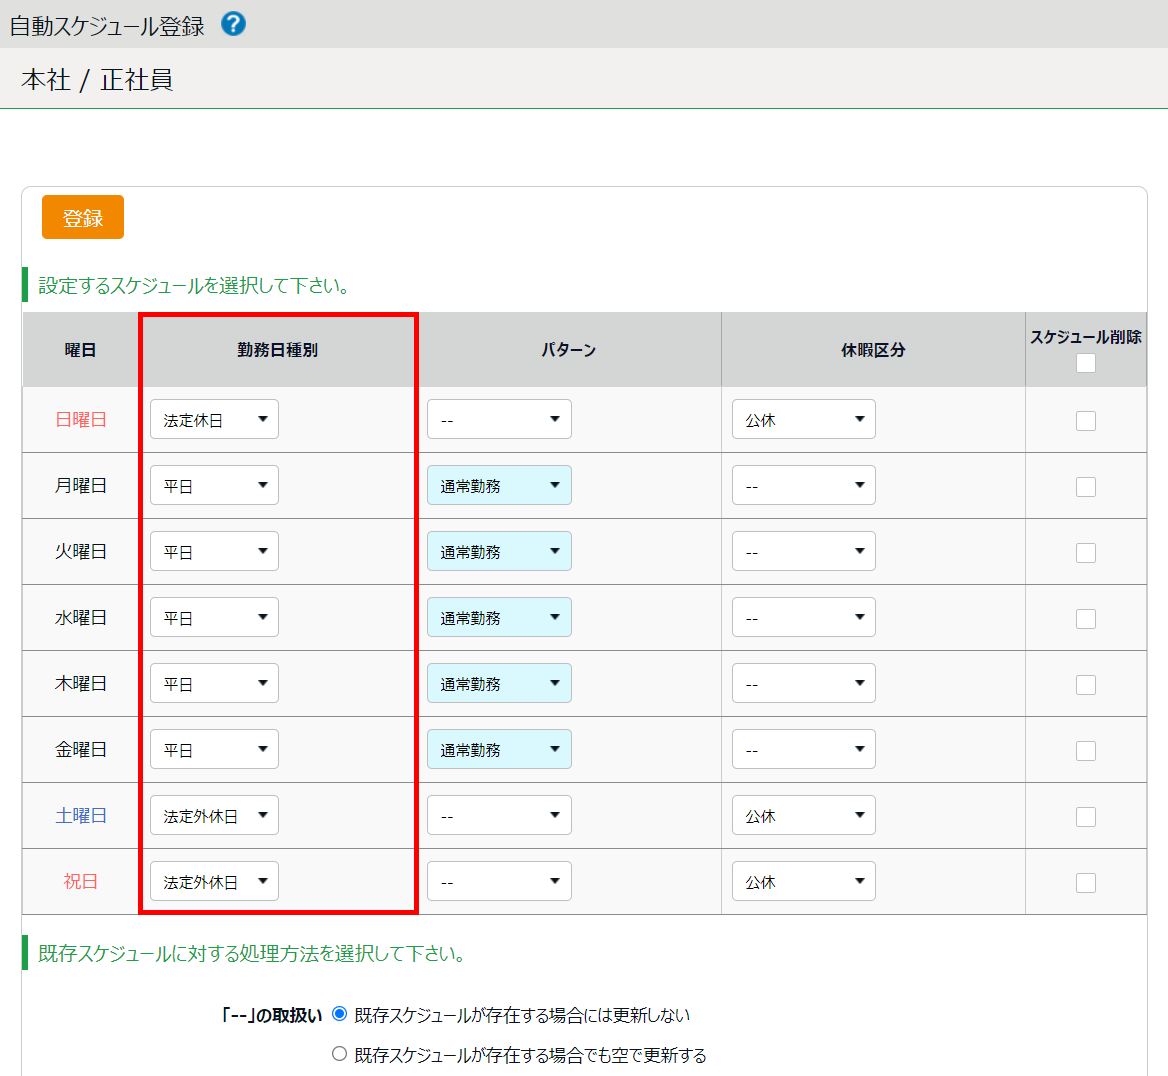Check the delete schedule box for 日曜日
Viewport: 1168px width, 1076px height.
click(x=1085, y=421)
